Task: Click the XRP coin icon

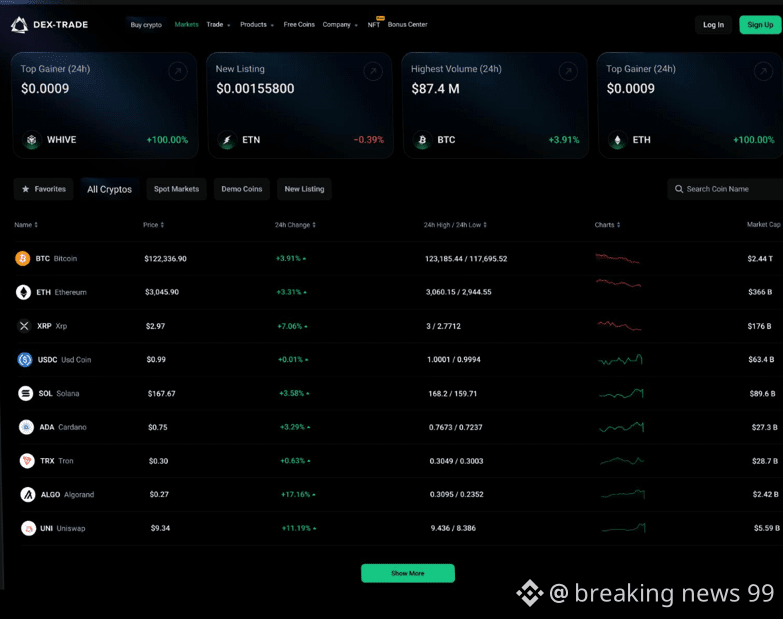Action: pyautogui.click(x=24, y=326)
